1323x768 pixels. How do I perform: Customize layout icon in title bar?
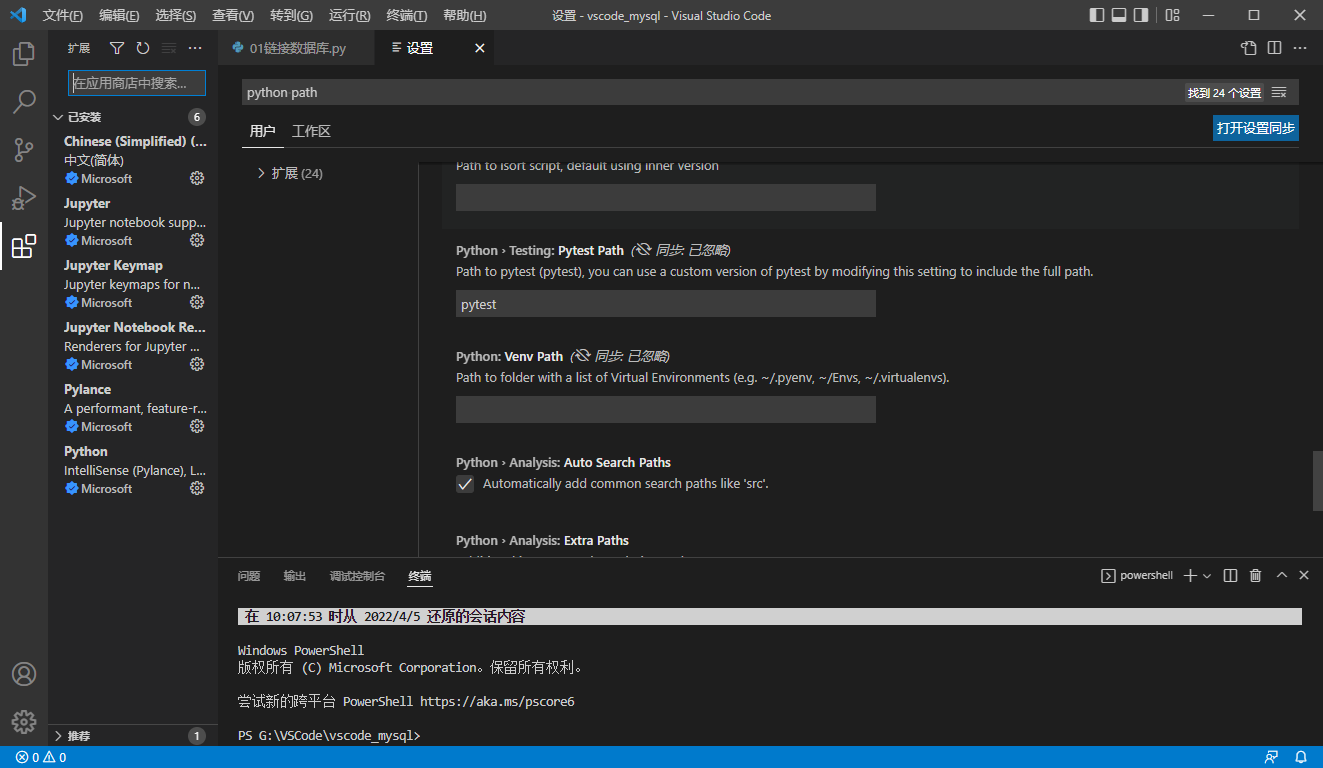pyautogui.click(x=1173, y=15)
